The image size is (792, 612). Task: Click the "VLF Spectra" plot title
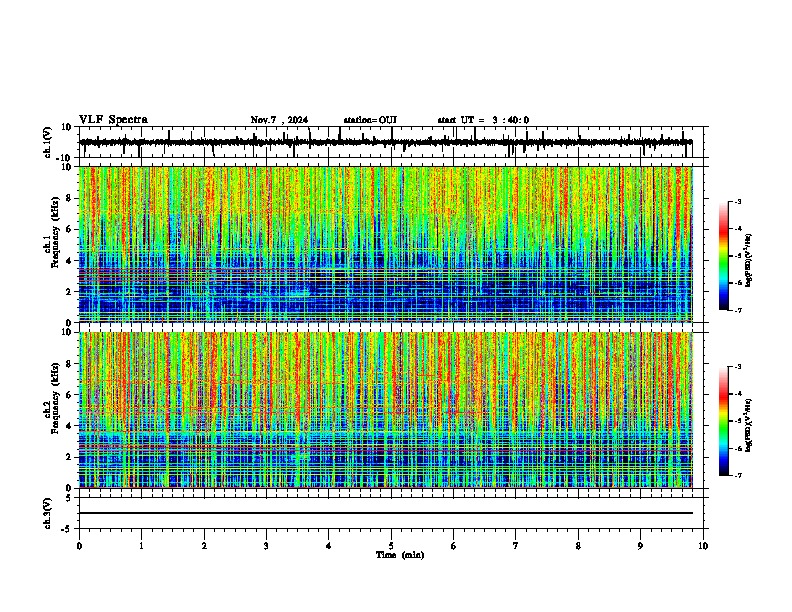point(113,120)
